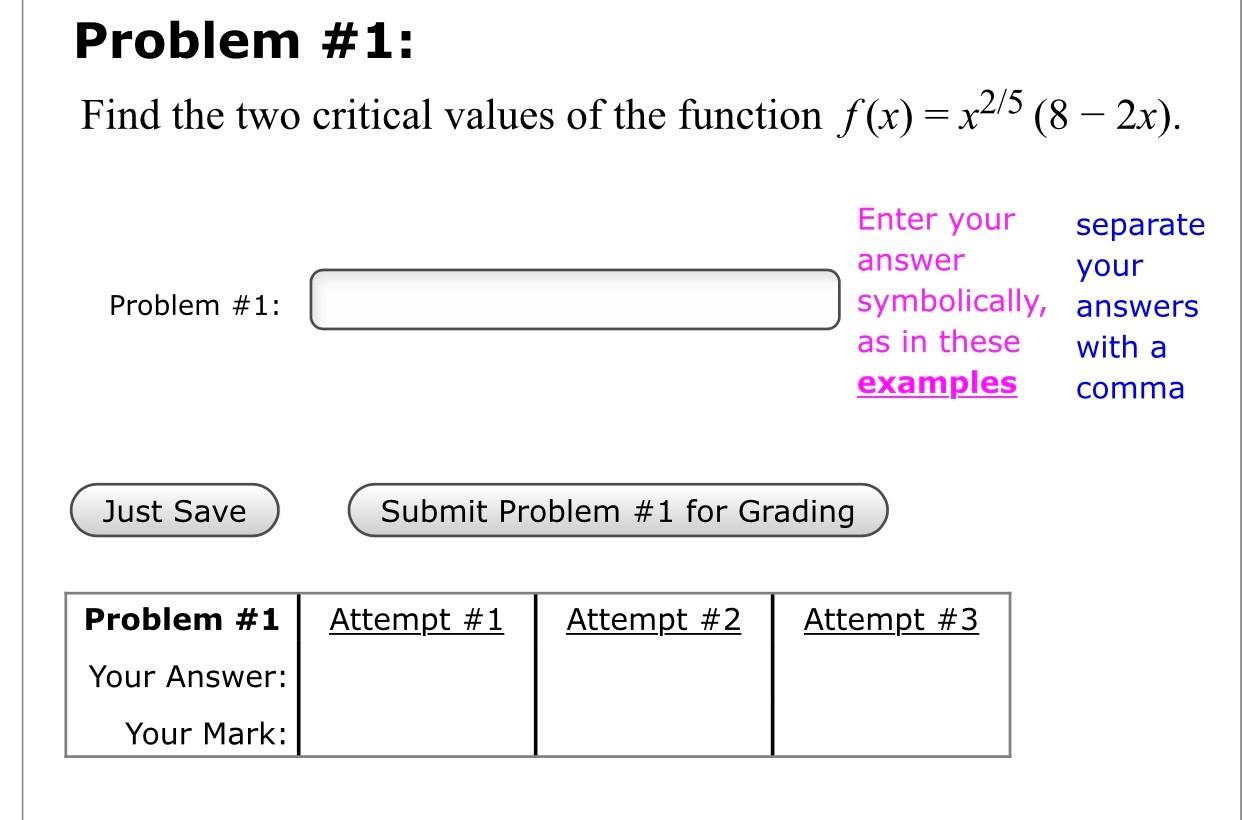Open the examples link
This screenshot has width=1242, height=820.
coord(935,382)
